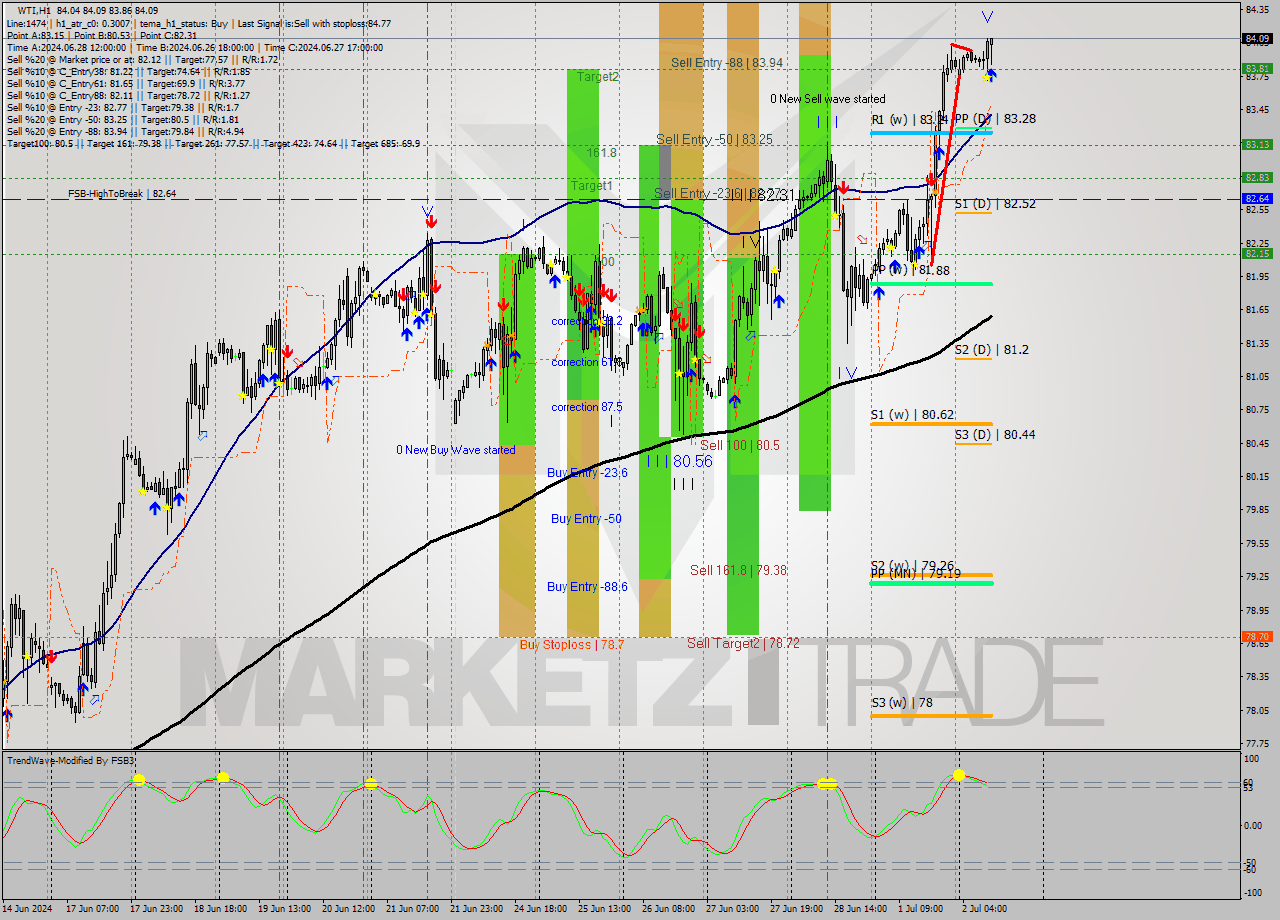The image size is (1280, 920).
Task: Select the '0 New Sell wave started' text
Action: coord(827,99)
